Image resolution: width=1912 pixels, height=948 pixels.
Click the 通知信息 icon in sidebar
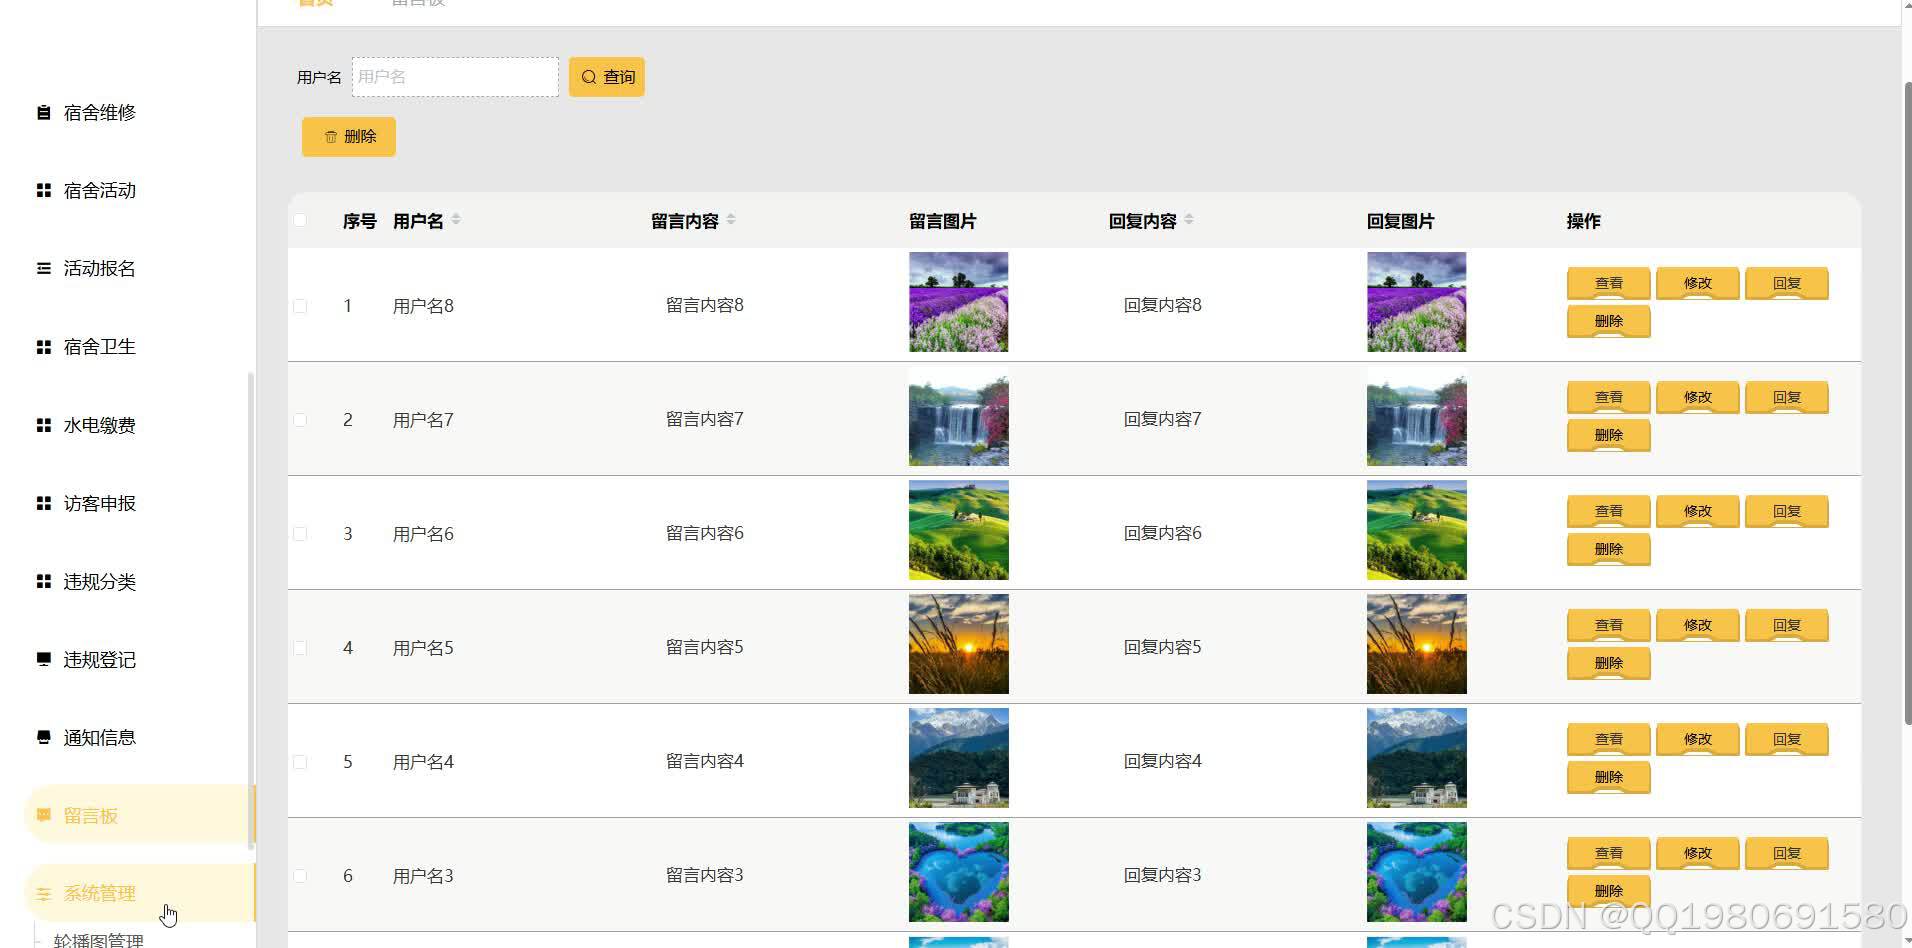43,737
